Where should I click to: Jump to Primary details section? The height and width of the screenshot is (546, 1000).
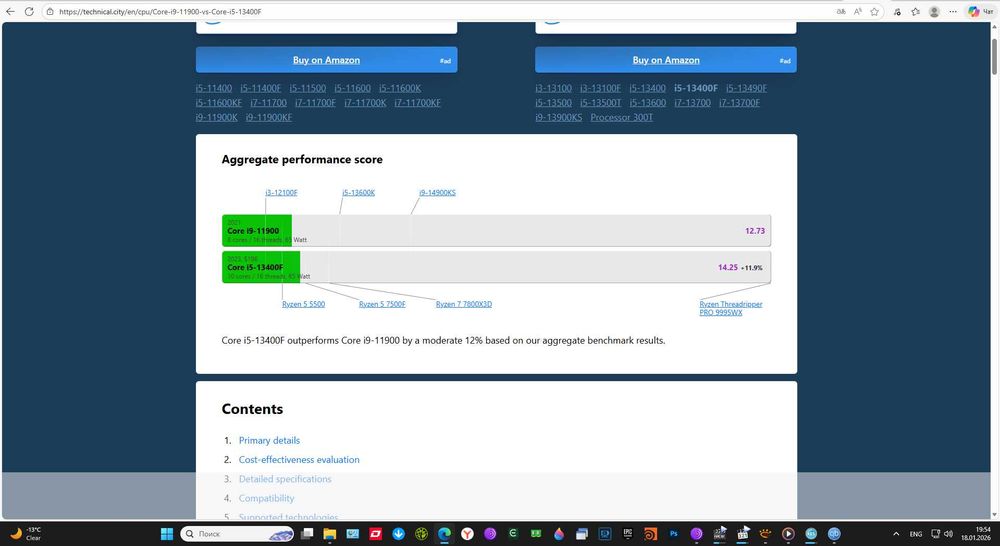tap(269, 441)
